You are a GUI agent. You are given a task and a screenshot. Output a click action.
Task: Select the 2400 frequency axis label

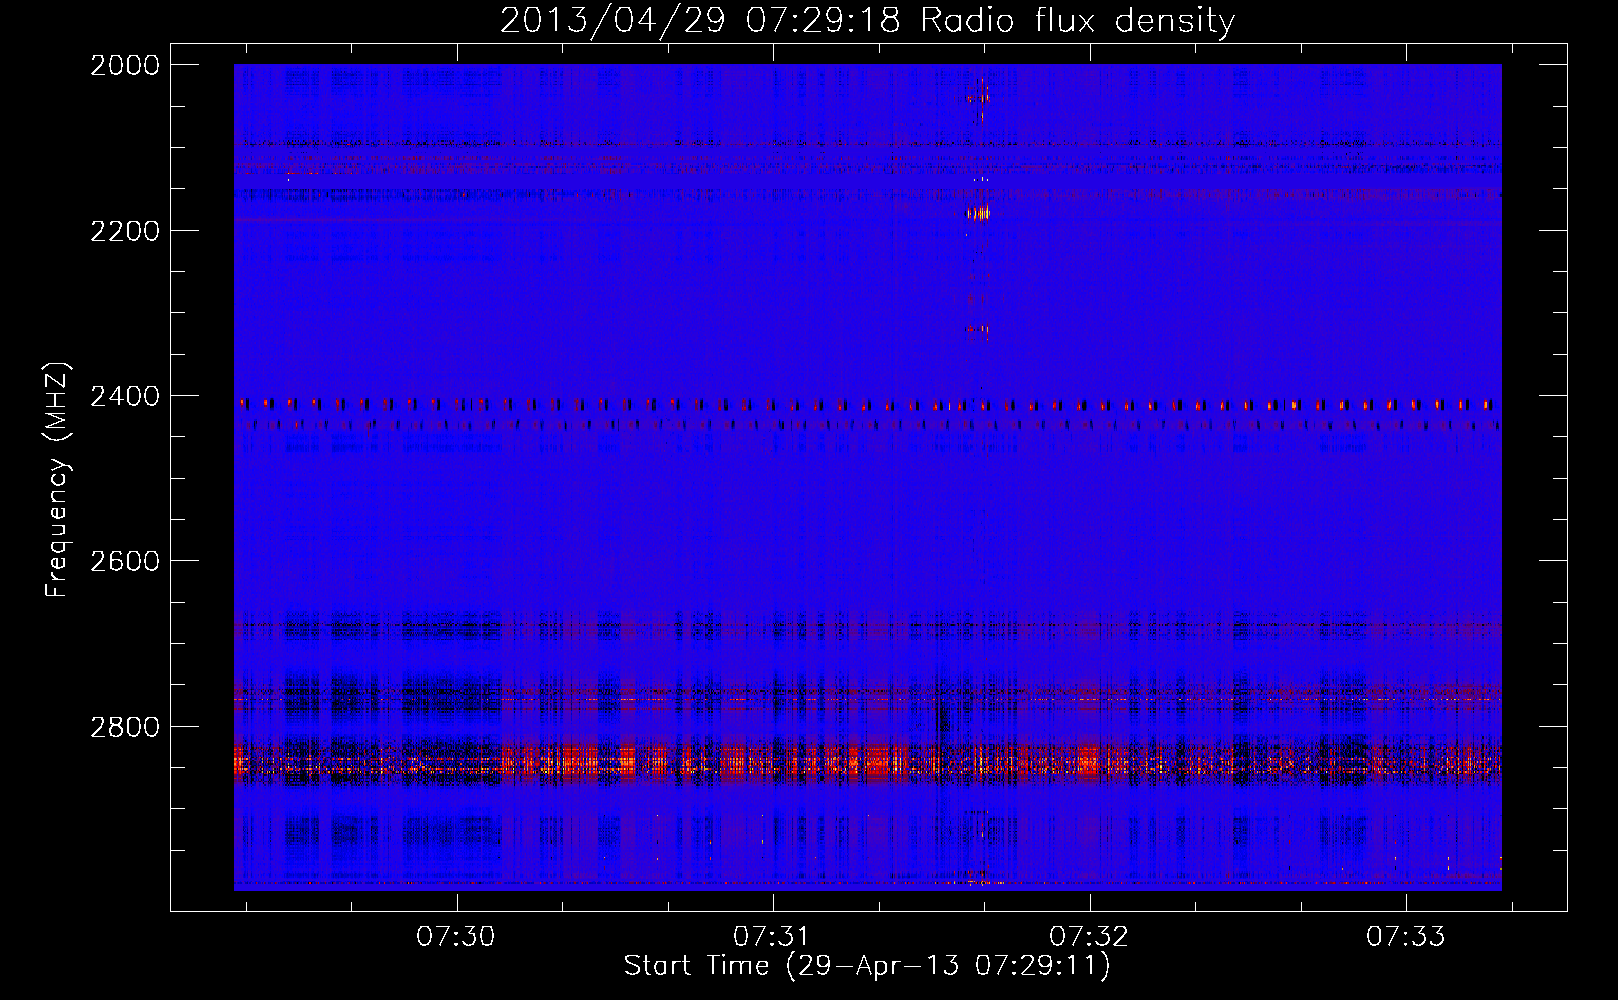[125, 397]
